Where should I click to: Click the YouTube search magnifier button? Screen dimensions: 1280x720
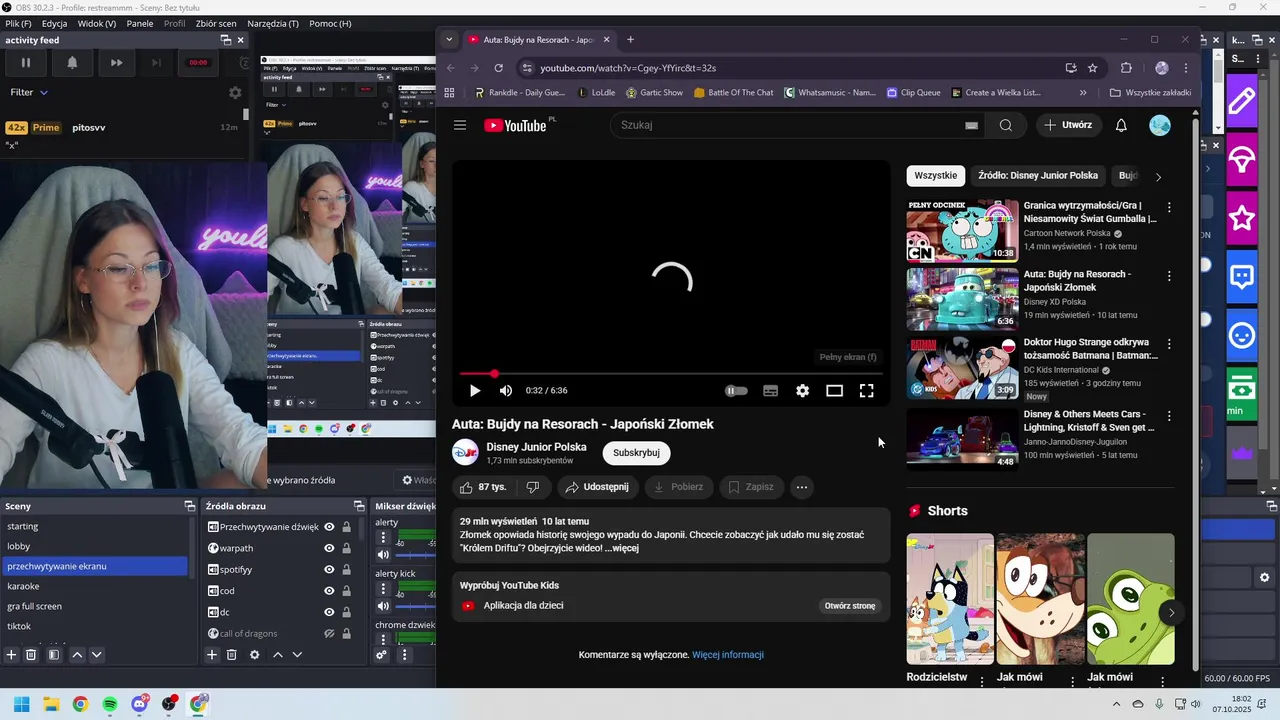[1006, 125]
